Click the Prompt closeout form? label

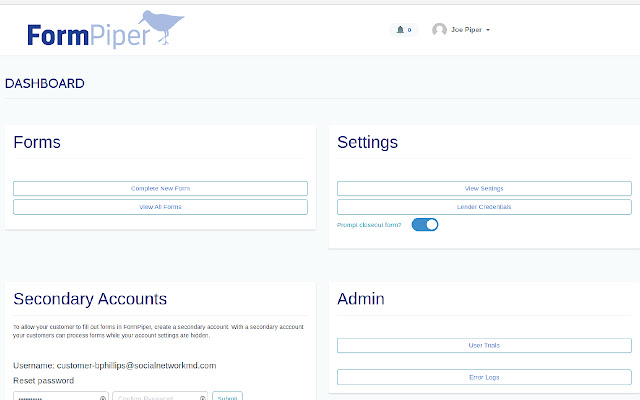369,225
